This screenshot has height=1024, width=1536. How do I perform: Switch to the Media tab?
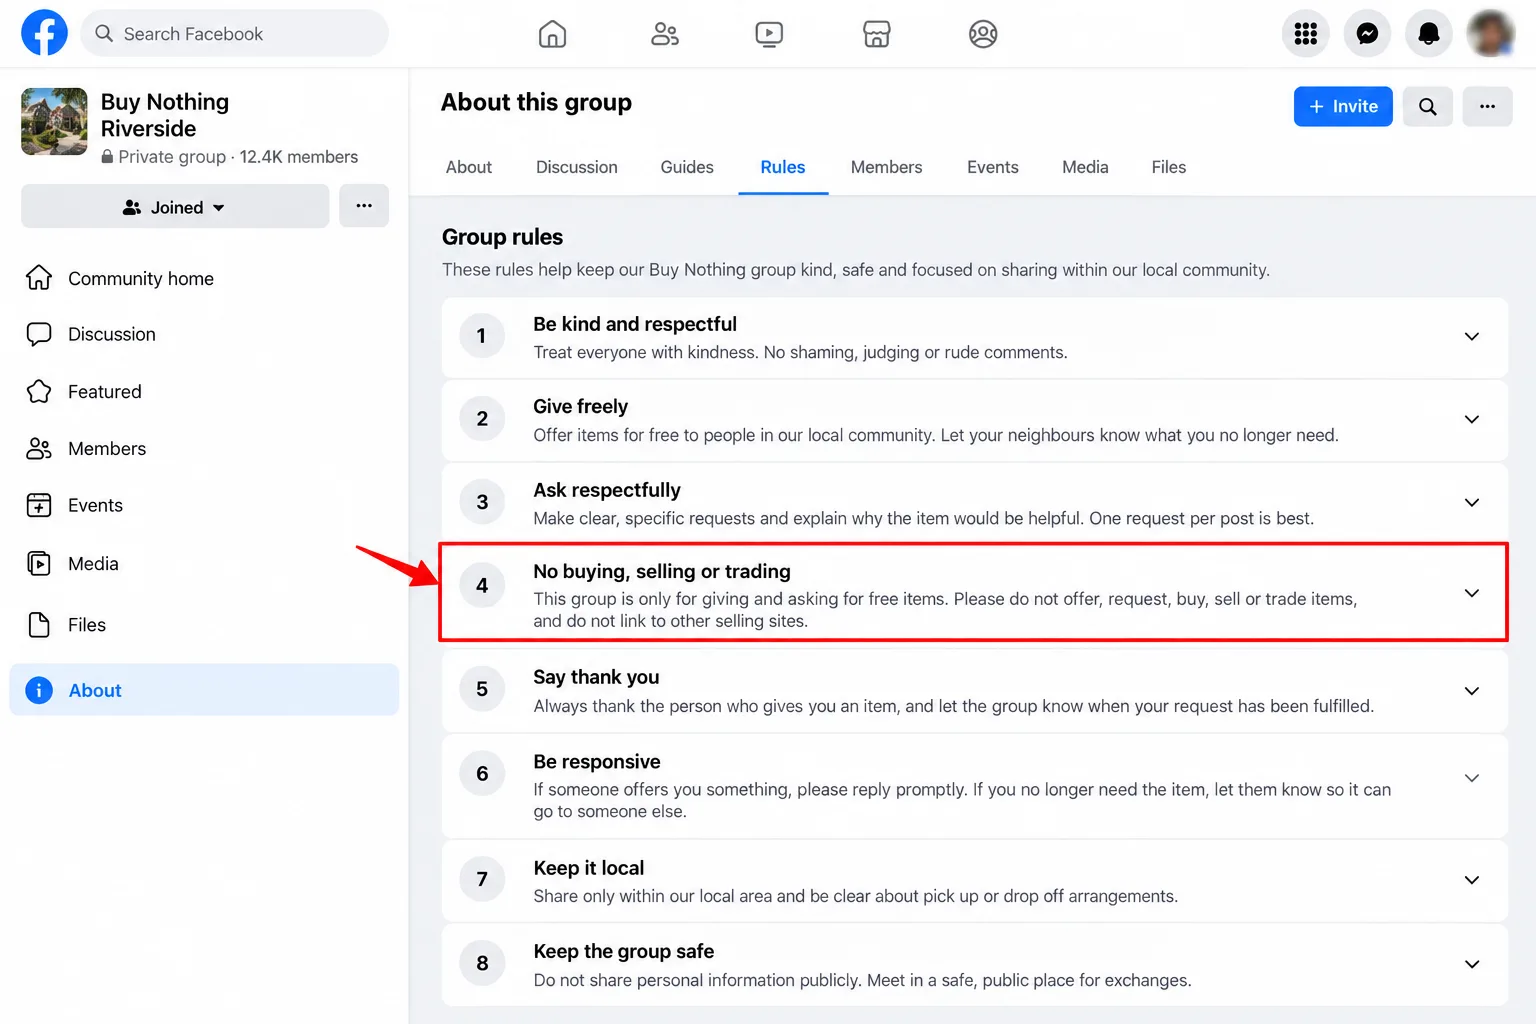click(x=1085, y=167)
